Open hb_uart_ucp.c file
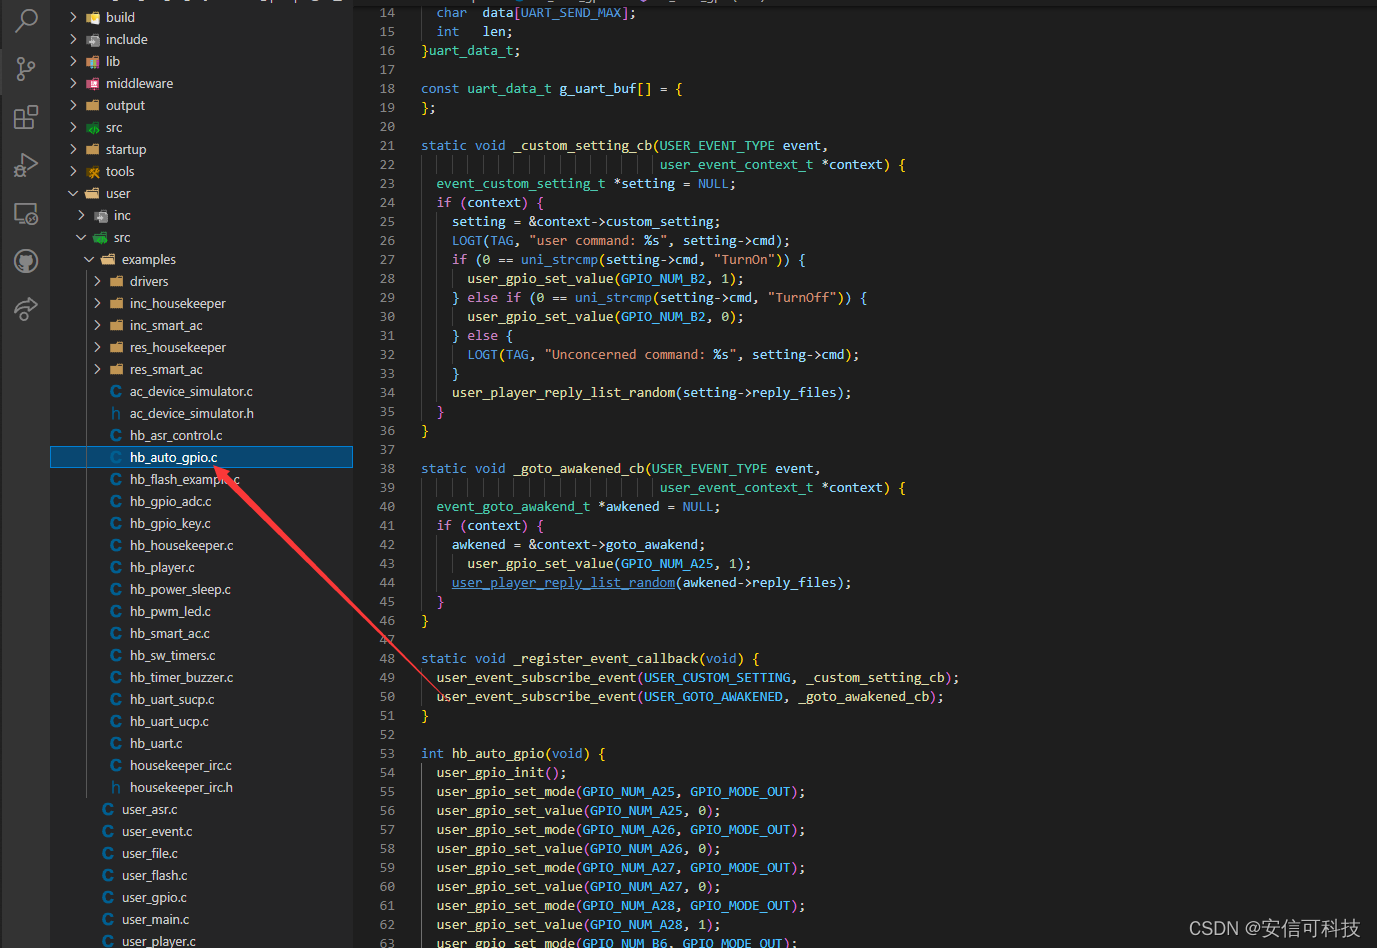 tap(169, 721)
